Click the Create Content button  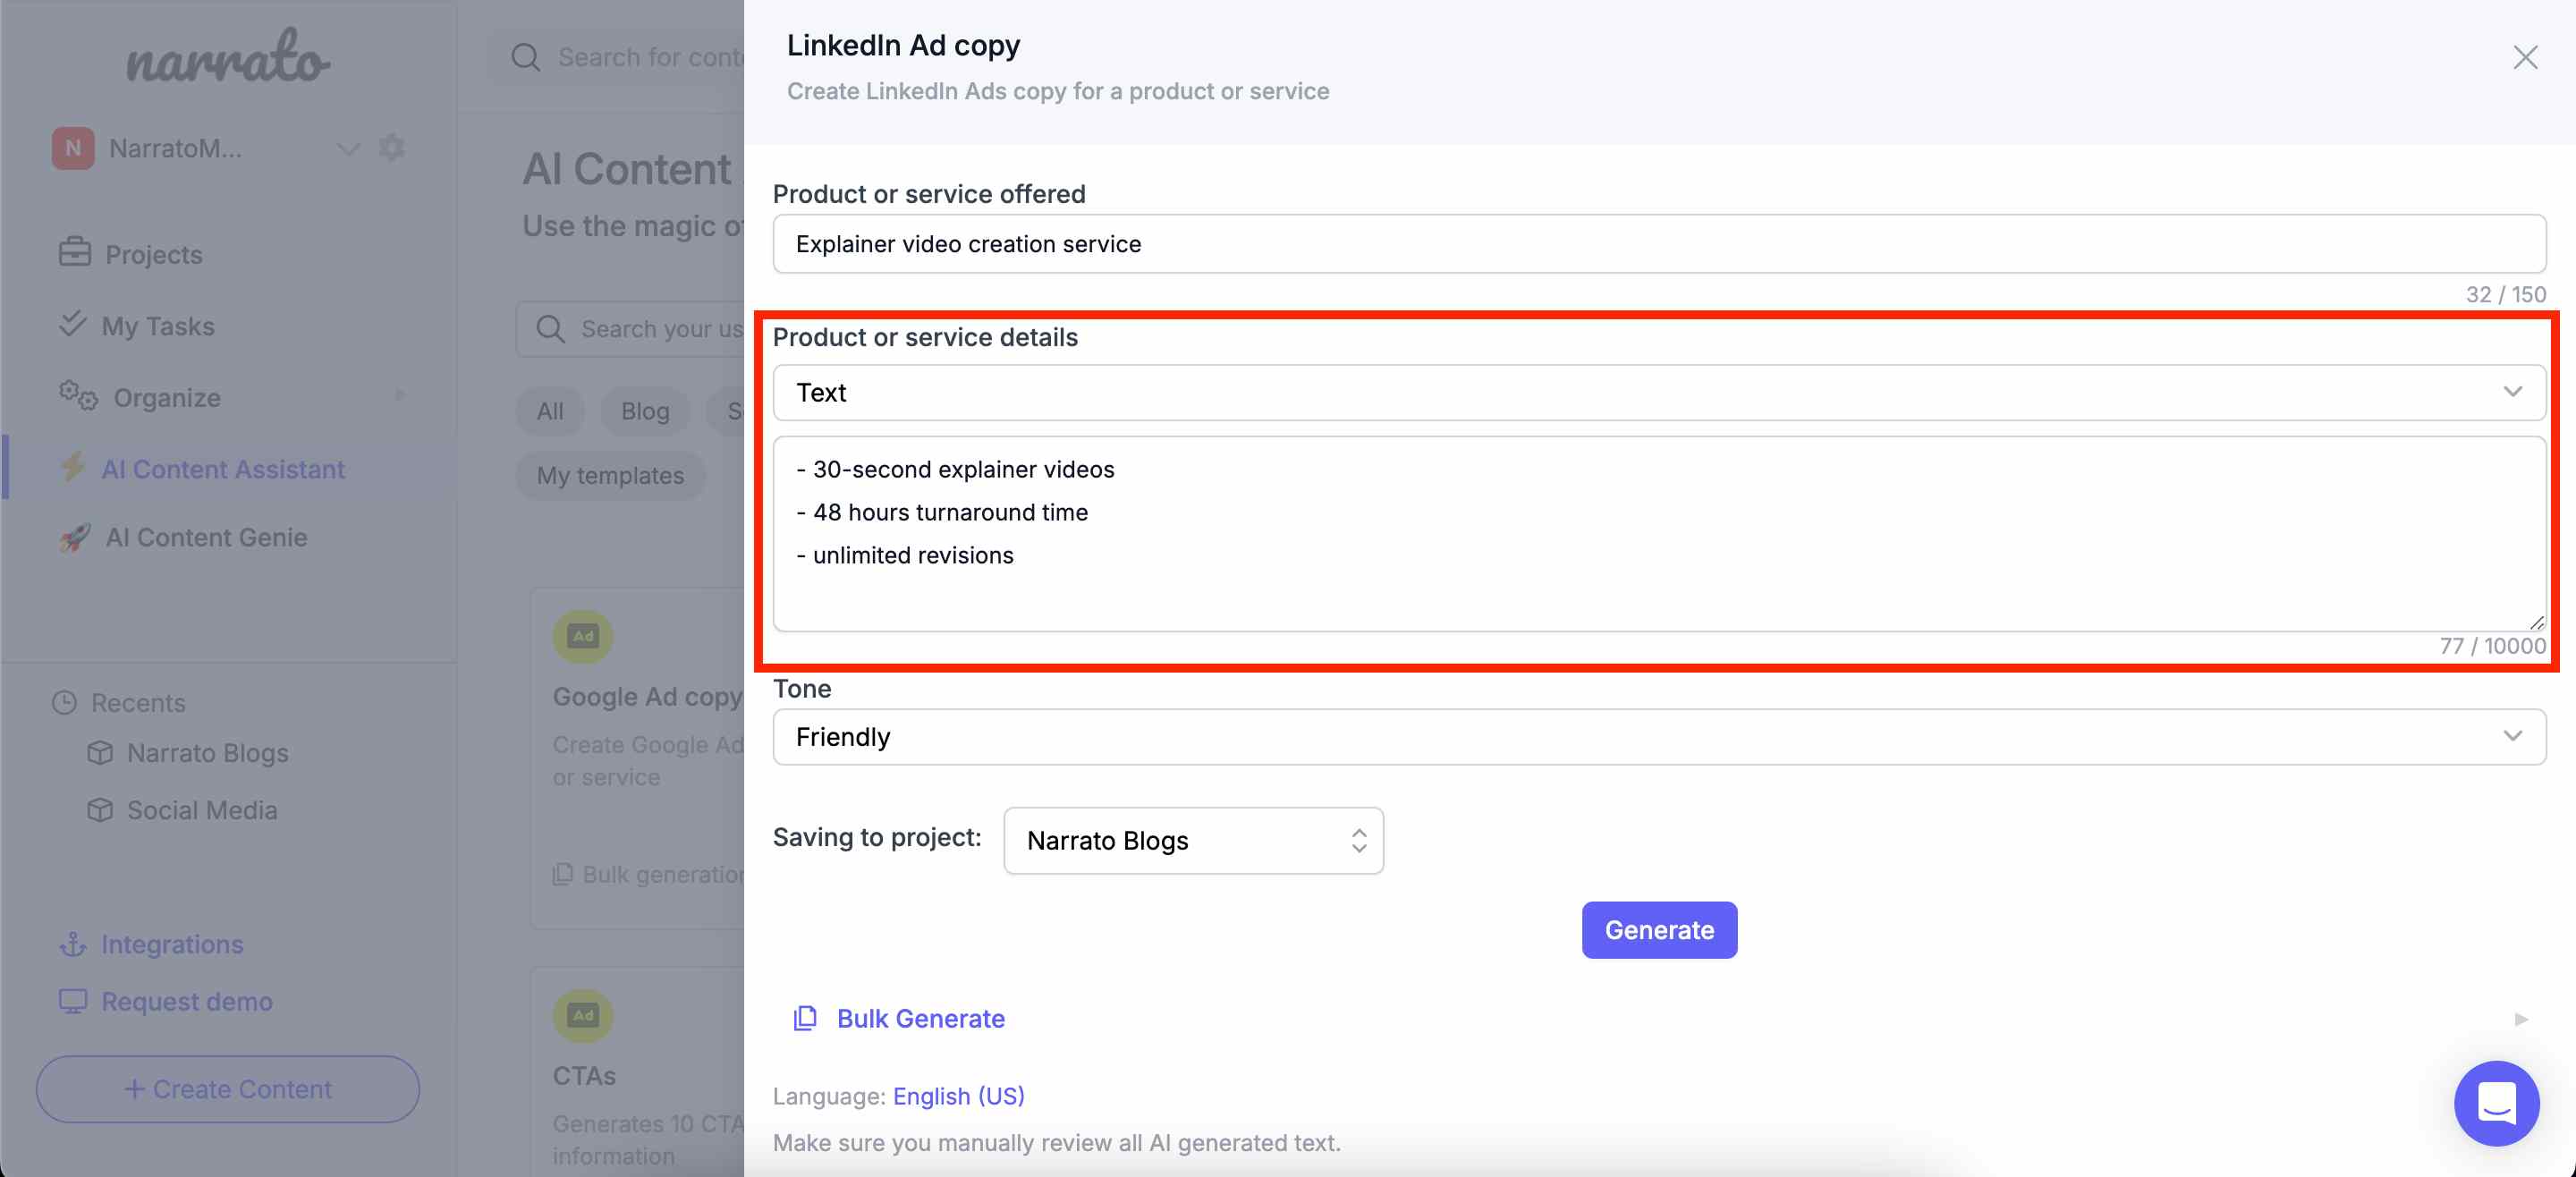pyautogui.click(x=228, y=1089)
